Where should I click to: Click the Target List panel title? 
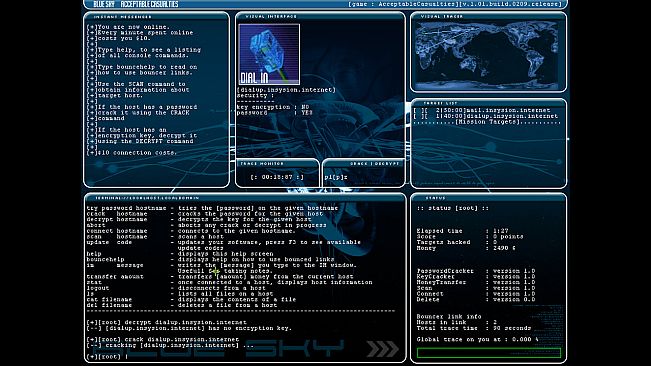click(x=440, y=103)
